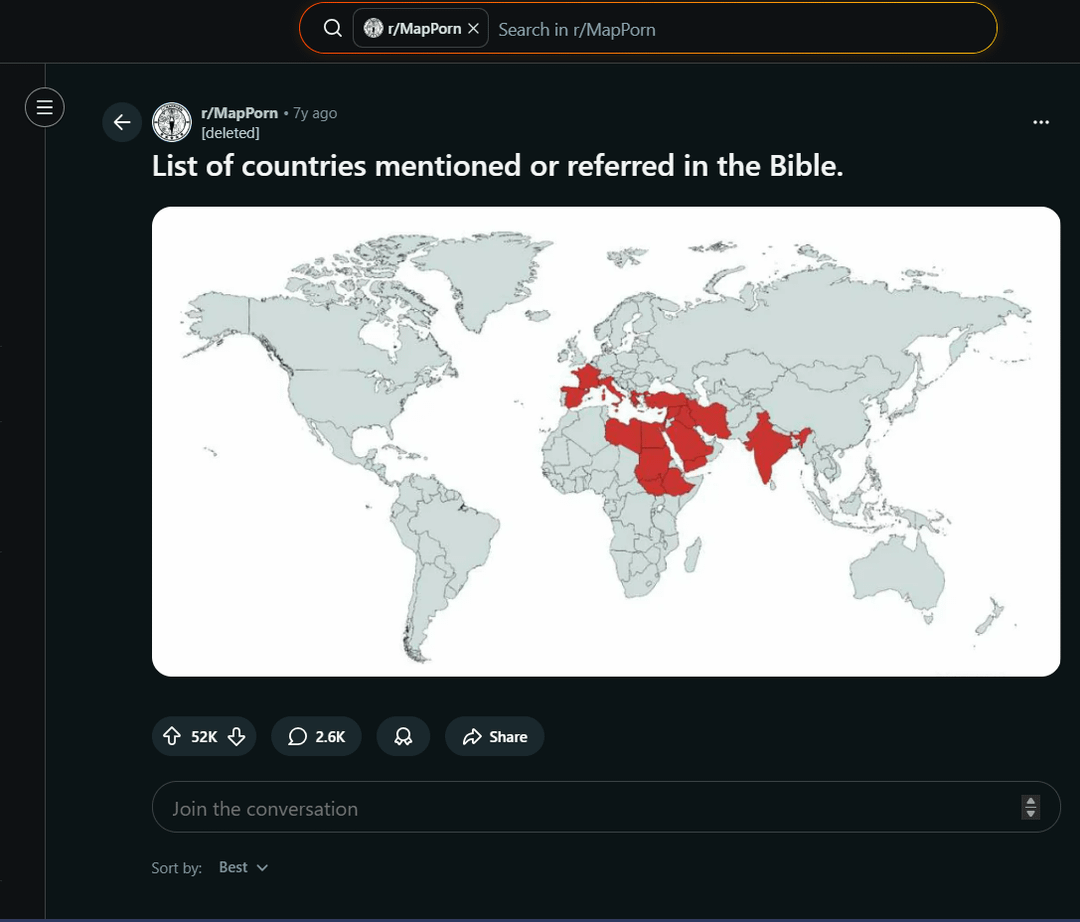Click the Join the conversation box

click(580, 808)
